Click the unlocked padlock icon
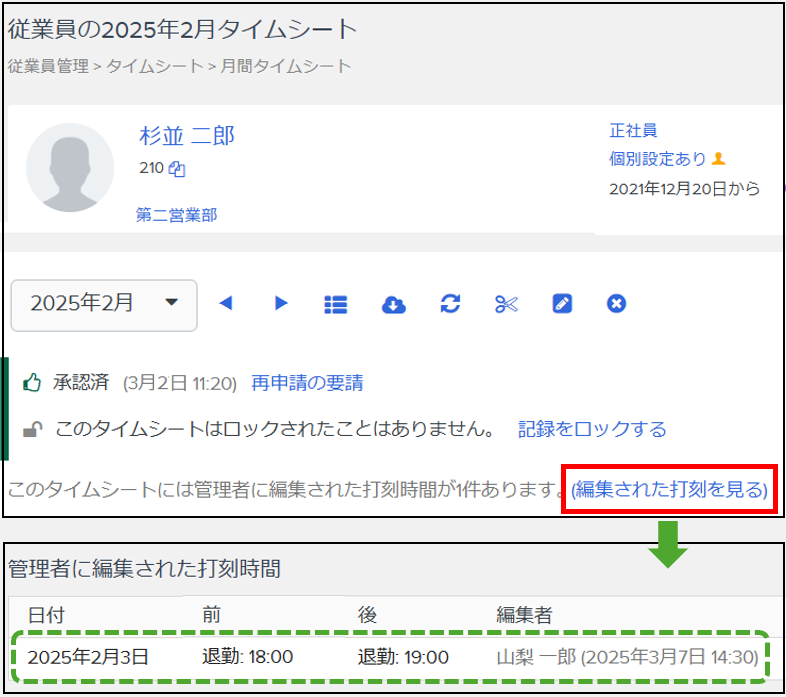 coord(33,429)
